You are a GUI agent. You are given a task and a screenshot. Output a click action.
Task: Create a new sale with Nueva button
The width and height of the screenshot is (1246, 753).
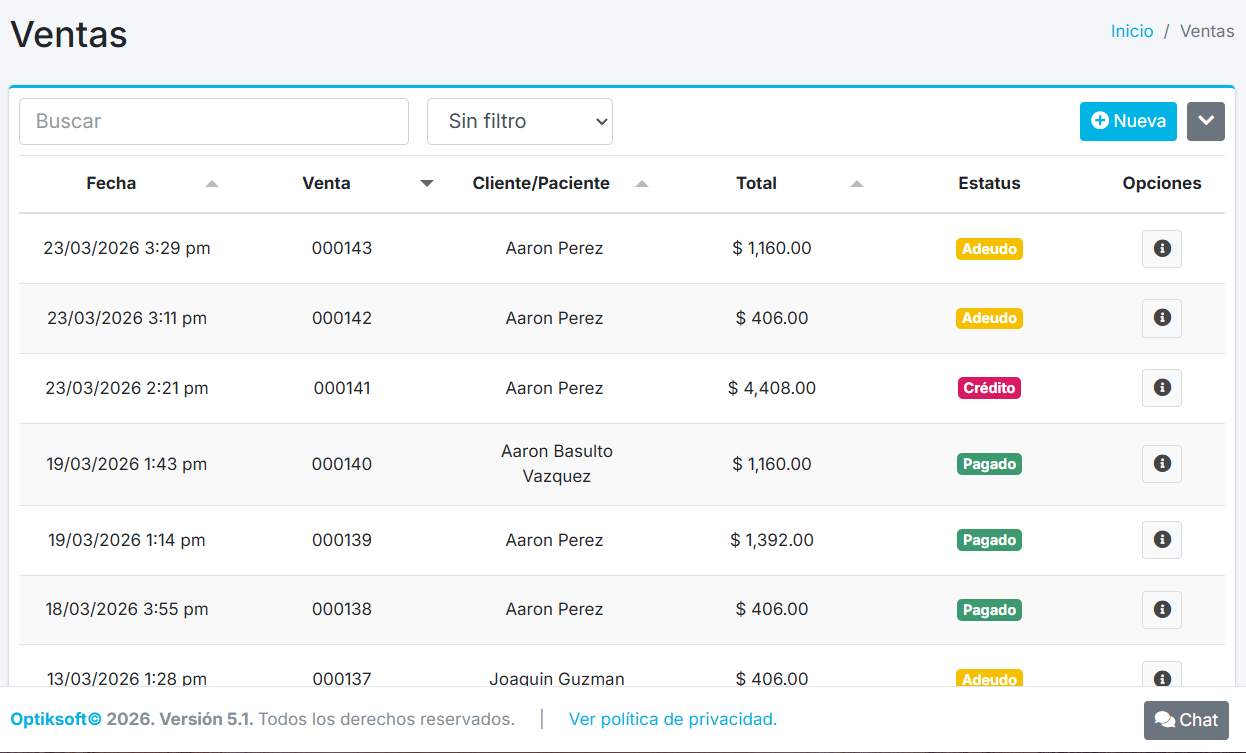[x=1127, y=121]
